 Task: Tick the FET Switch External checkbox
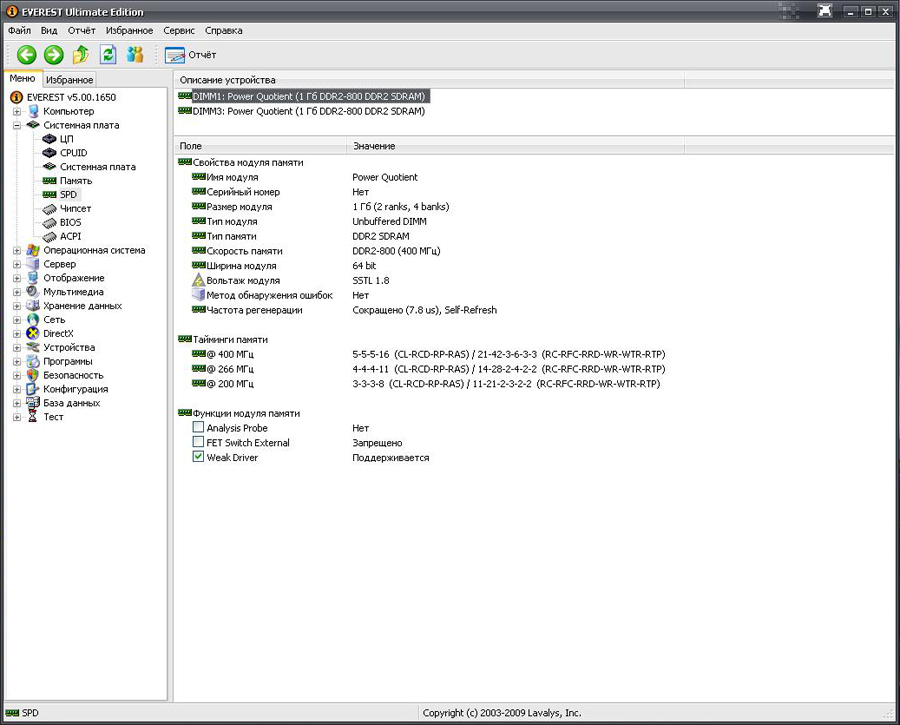pyautogui.click(x=198, y=442)
